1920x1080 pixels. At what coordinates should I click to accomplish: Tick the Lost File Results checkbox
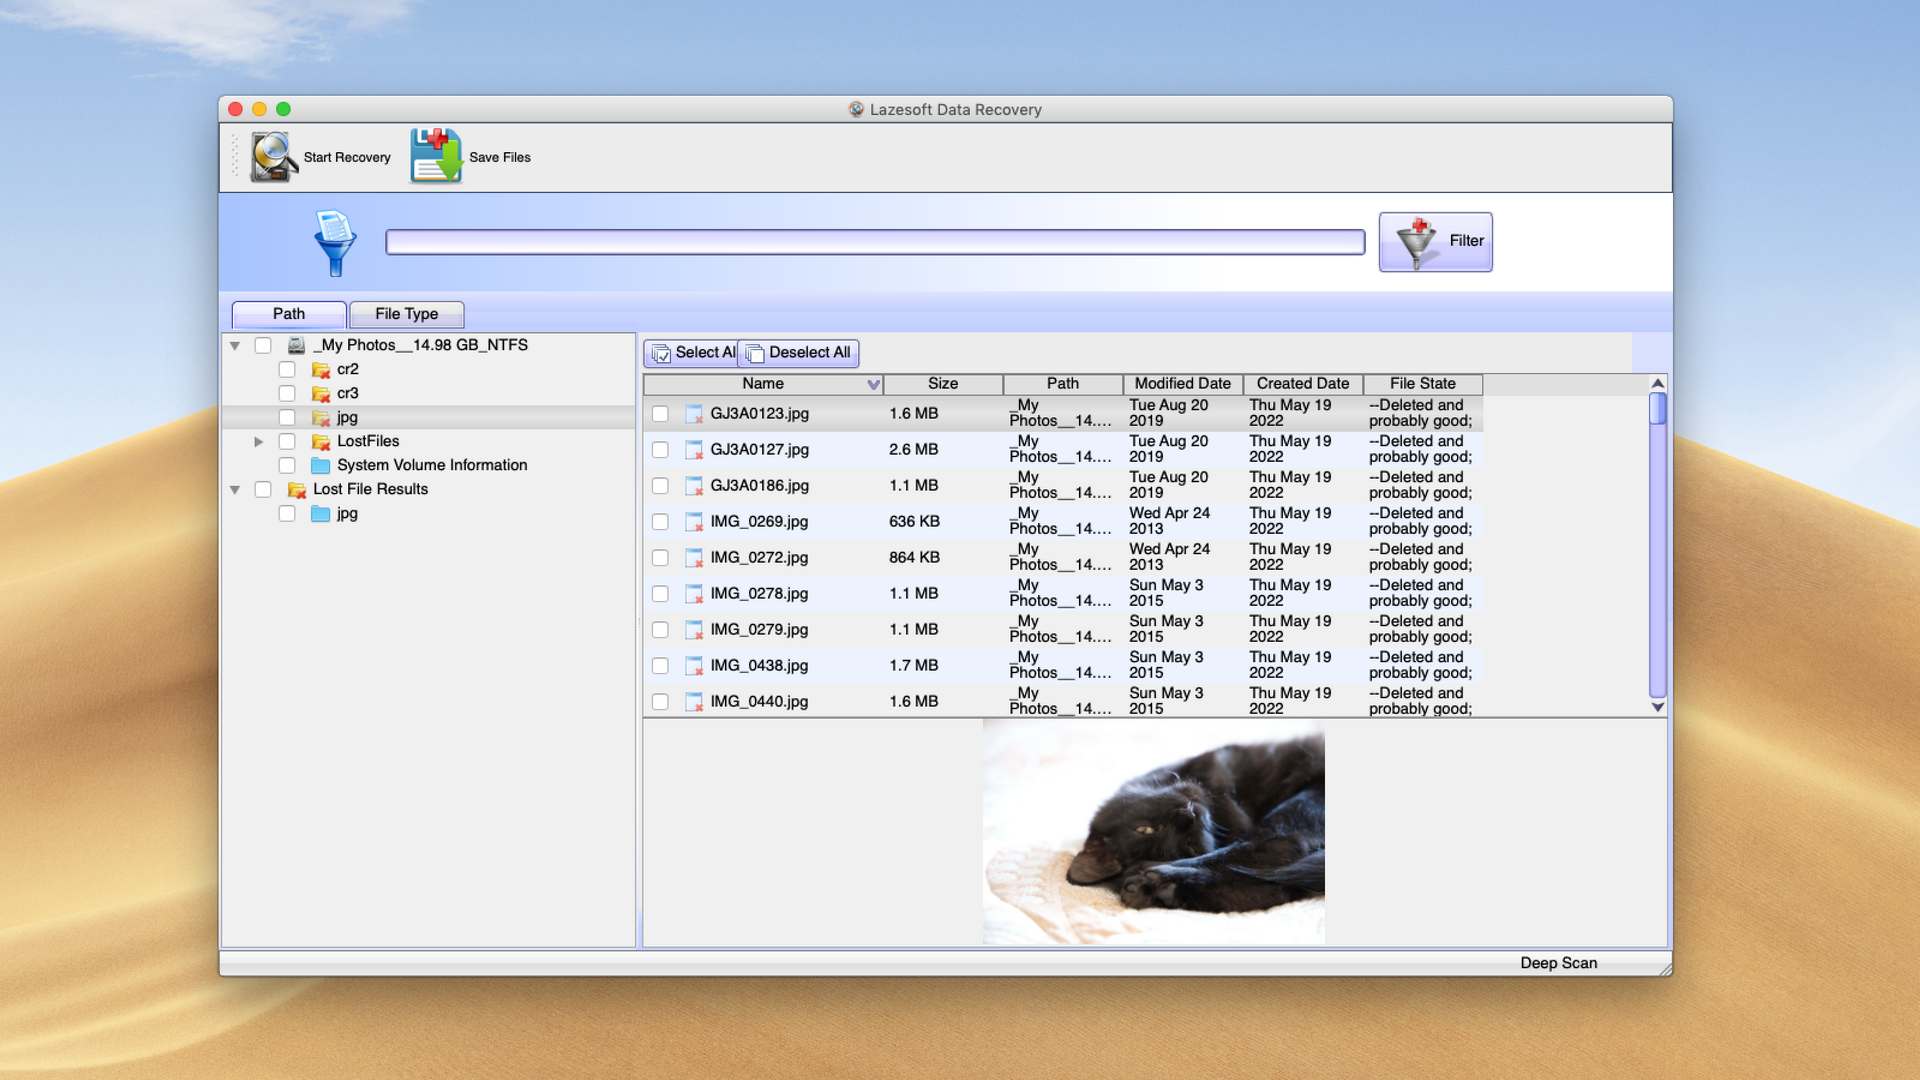coord(263,489)
